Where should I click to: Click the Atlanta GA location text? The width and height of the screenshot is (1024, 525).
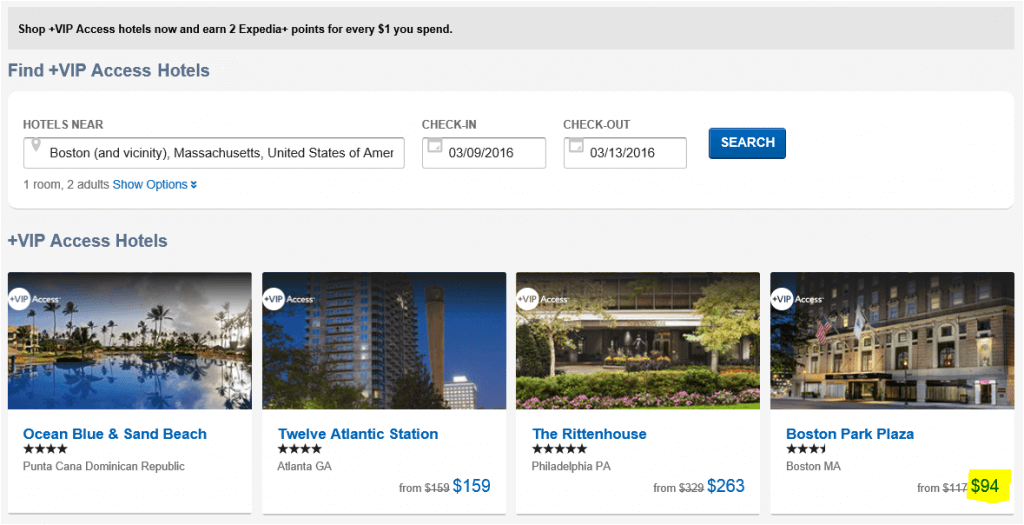point(304,466)
